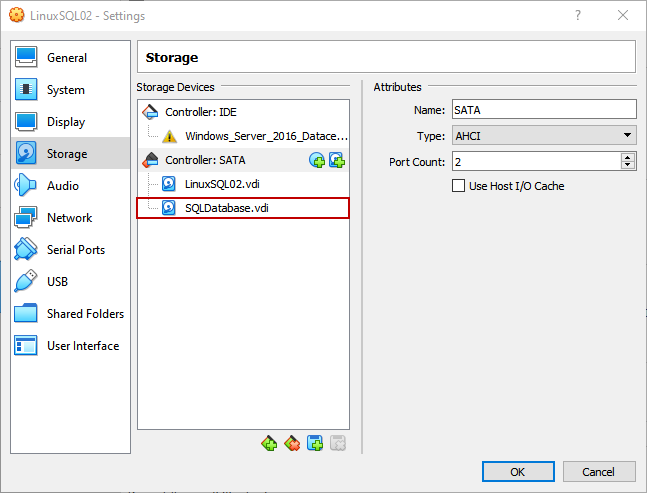This screenshot has height=493, width=647.
Task: Click the add new controller icon below the list
Action: [269, 443]
